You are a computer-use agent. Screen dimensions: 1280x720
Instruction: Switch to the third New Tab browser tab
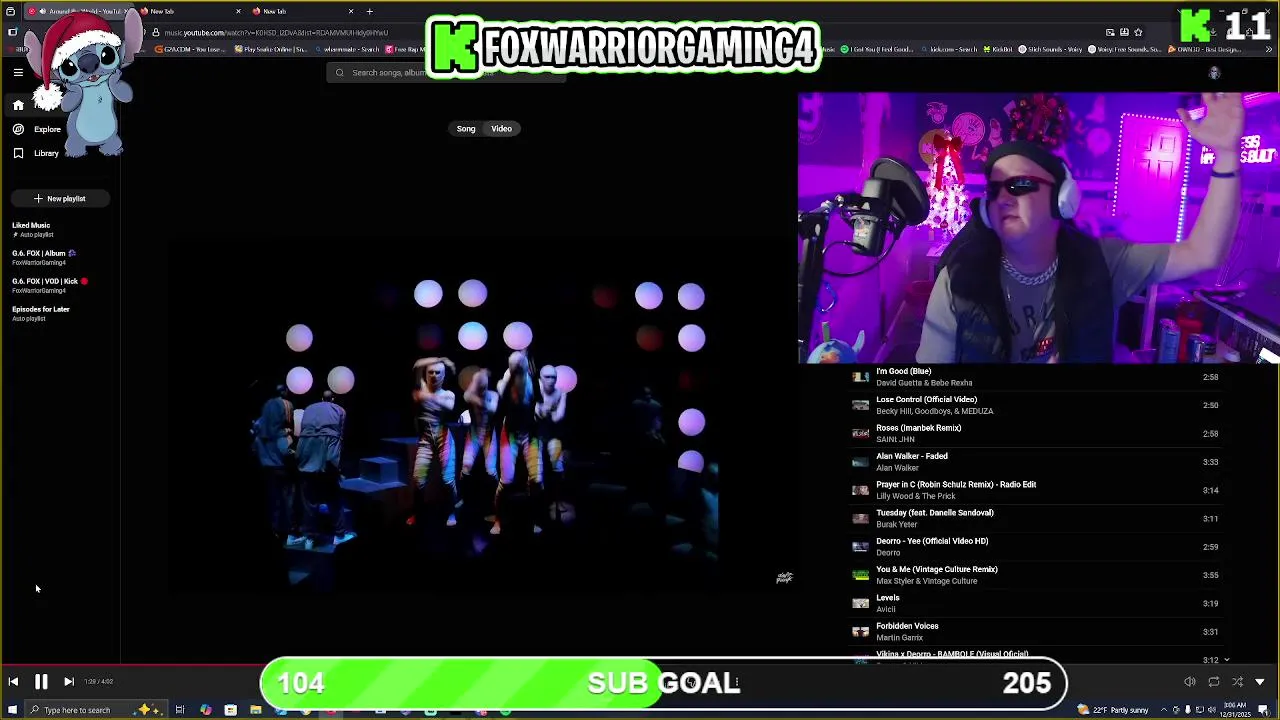(300, 11)
